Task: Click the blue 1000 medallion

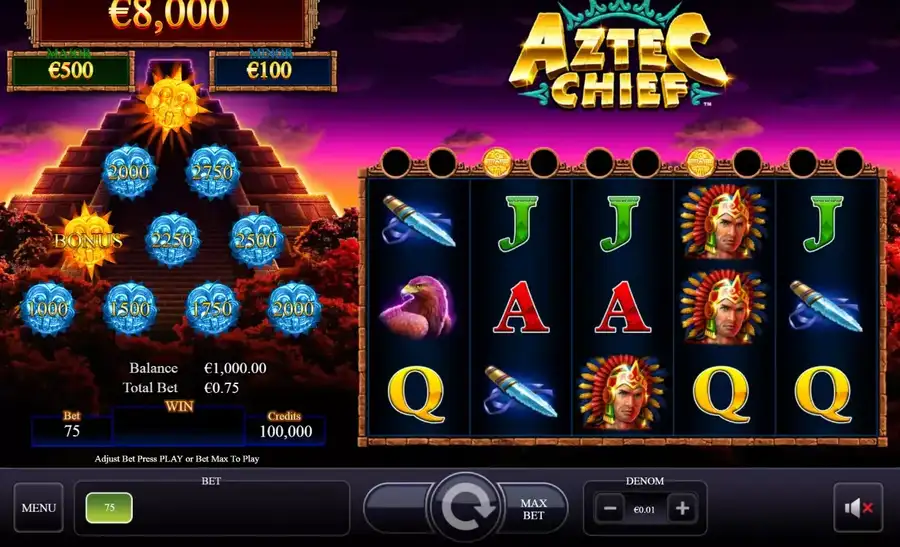Action: click(48, 309)
